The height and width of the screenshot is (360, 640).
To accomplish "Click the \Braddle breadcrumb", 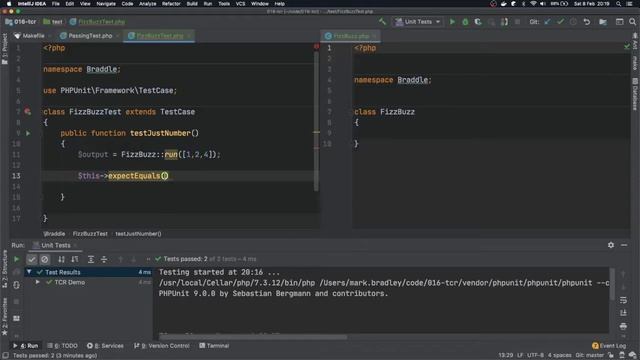I will pos(54,234).
